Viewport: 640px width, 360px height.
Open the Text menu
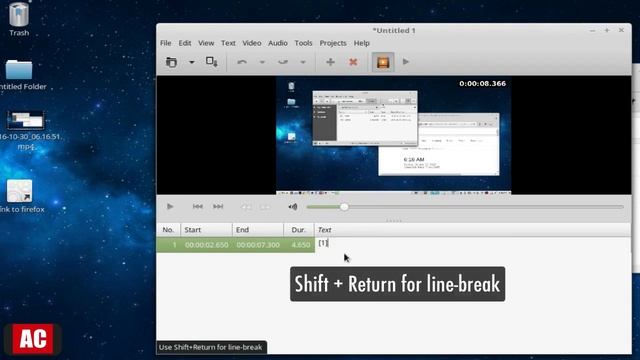pos(228,43)
